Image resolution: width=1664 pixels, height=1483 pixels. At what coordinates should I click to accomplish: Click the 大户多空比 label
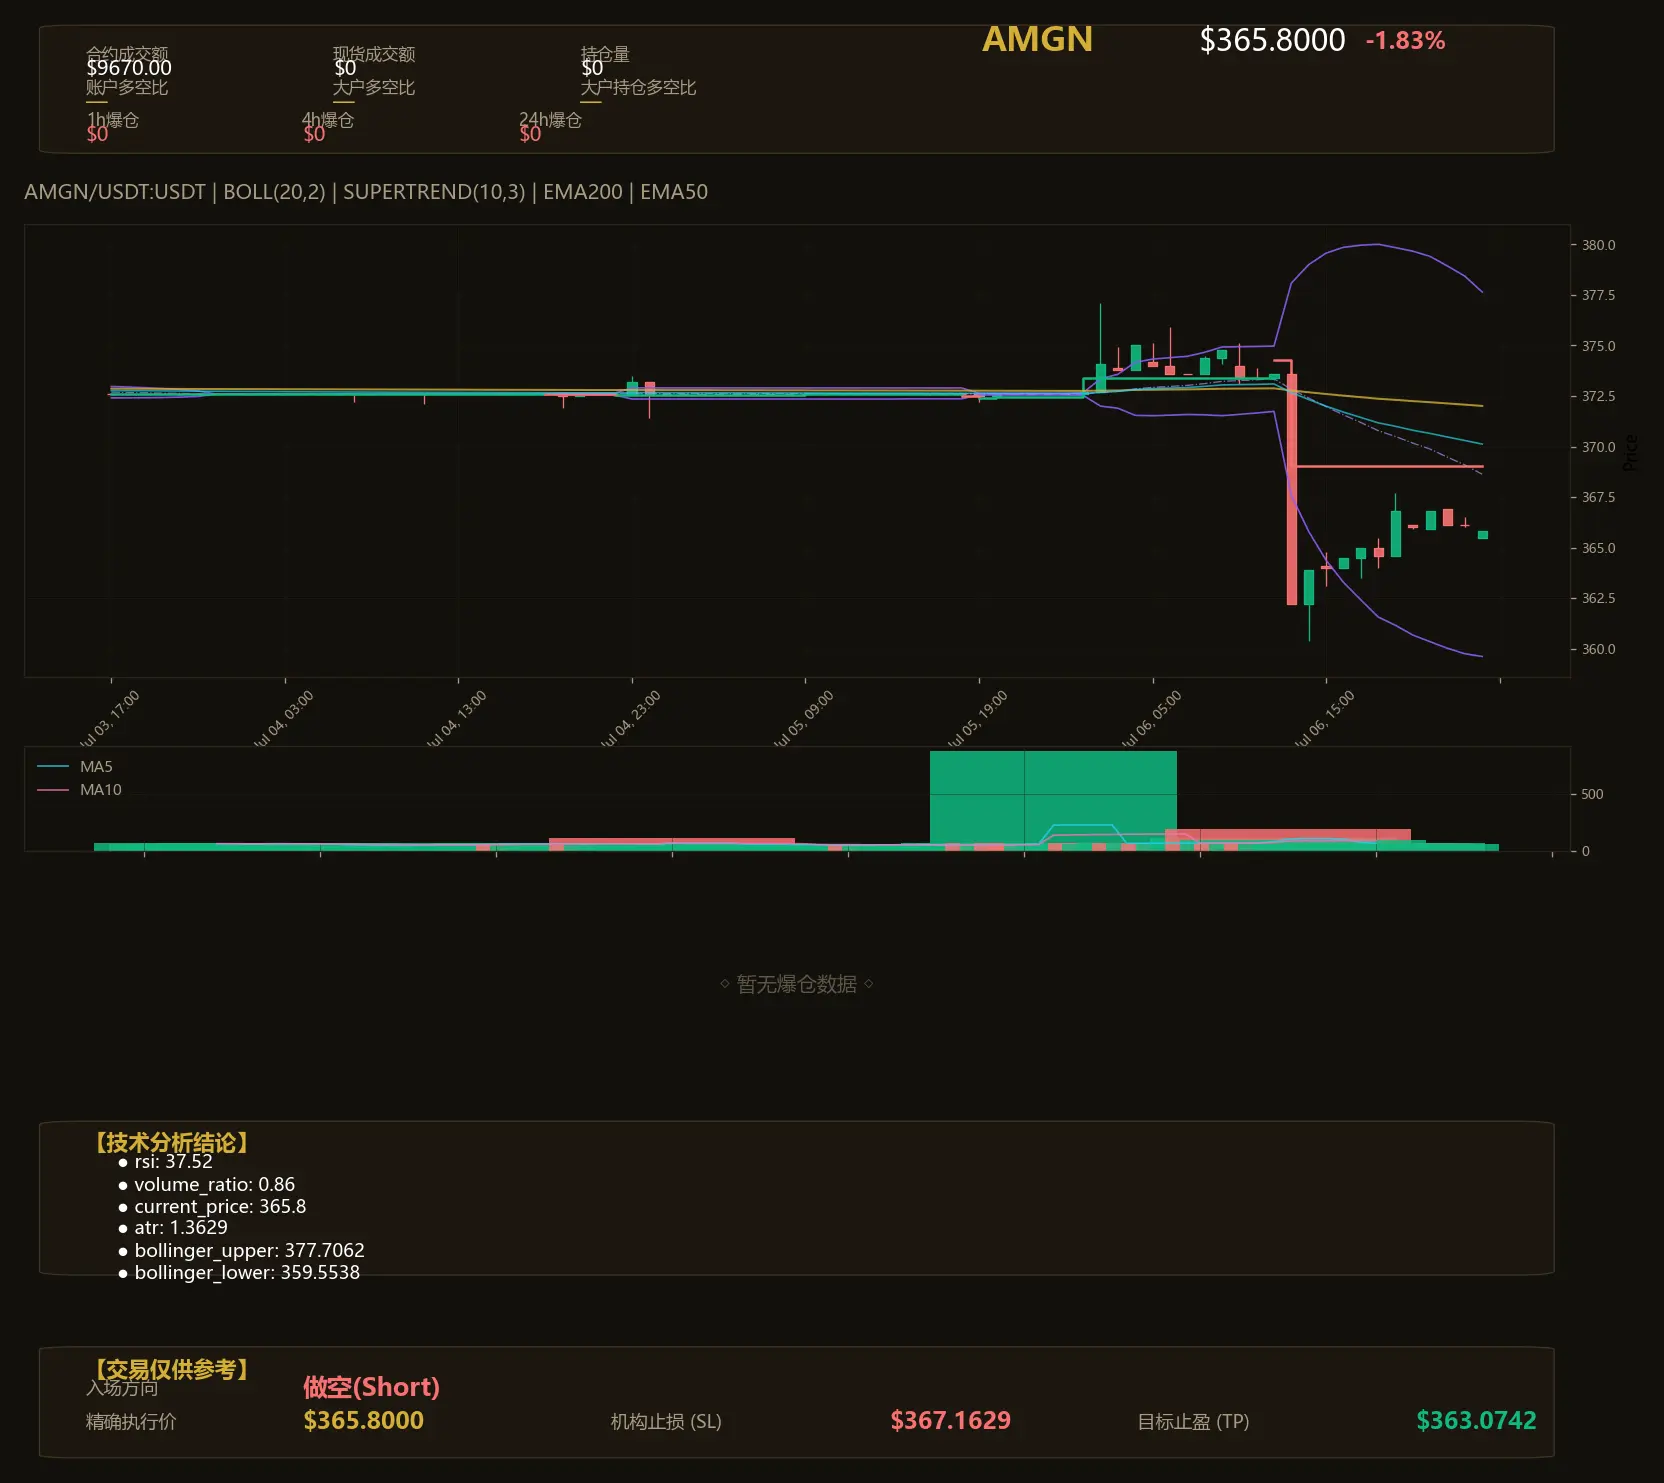click(374, 87)
